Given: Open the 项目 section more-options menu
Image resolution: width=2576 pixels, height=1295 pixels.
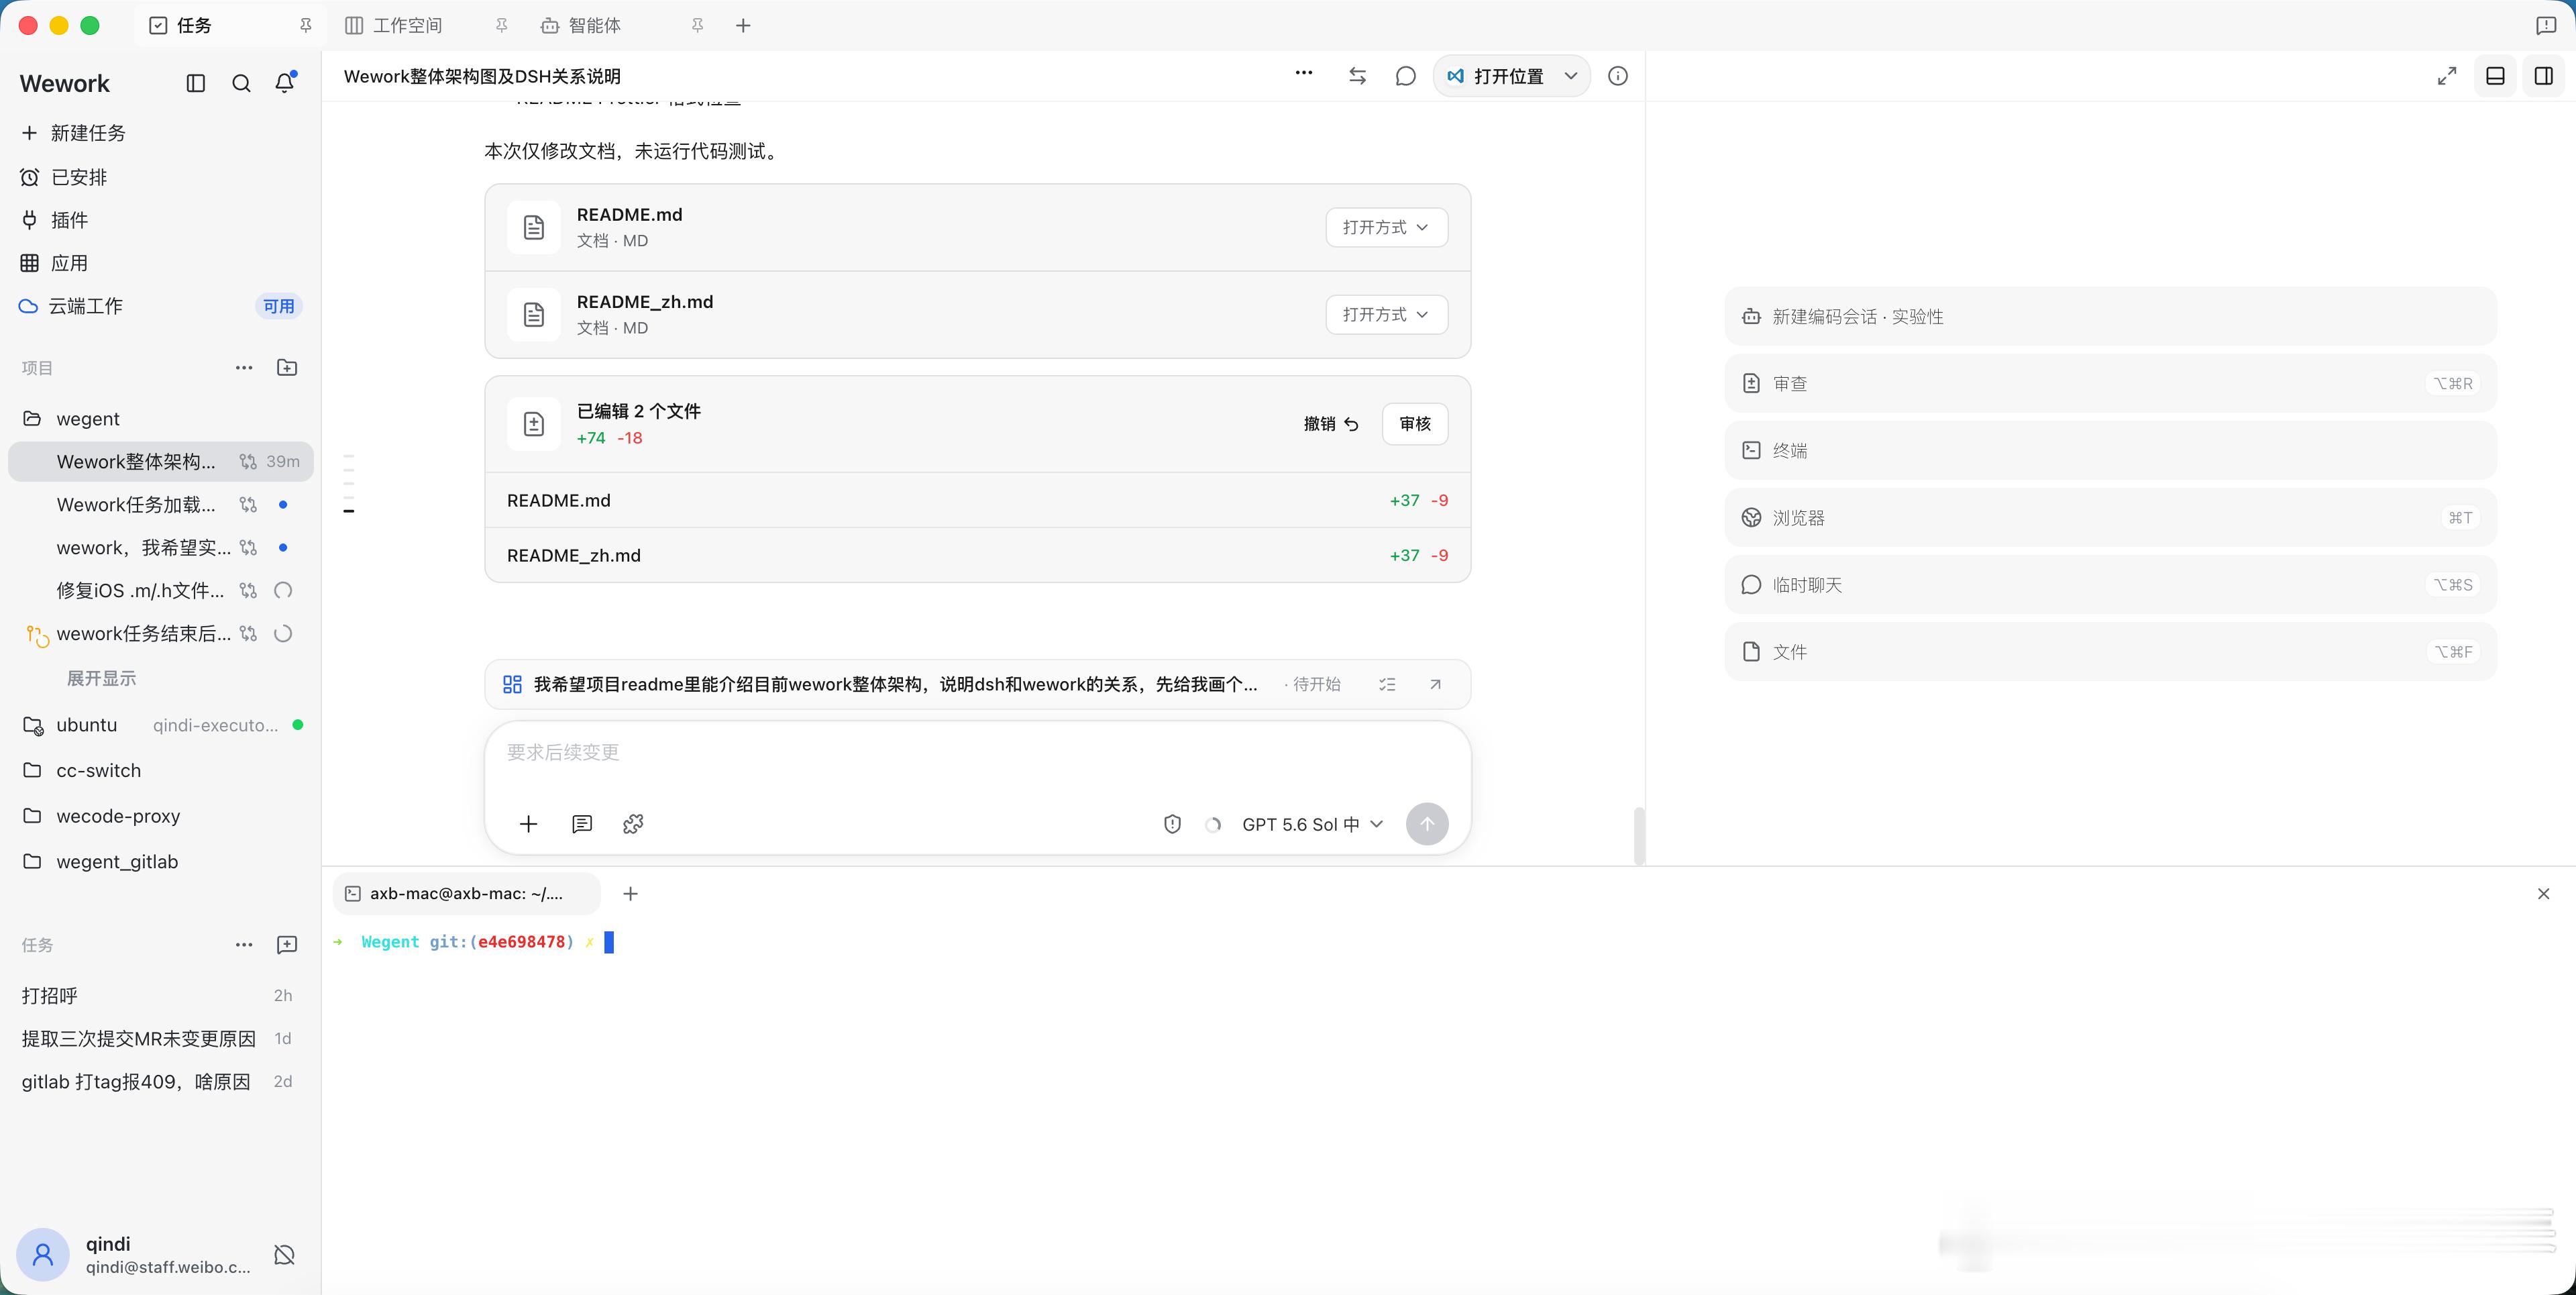Looking at the screenshot, I should click(x=244, y=368).
